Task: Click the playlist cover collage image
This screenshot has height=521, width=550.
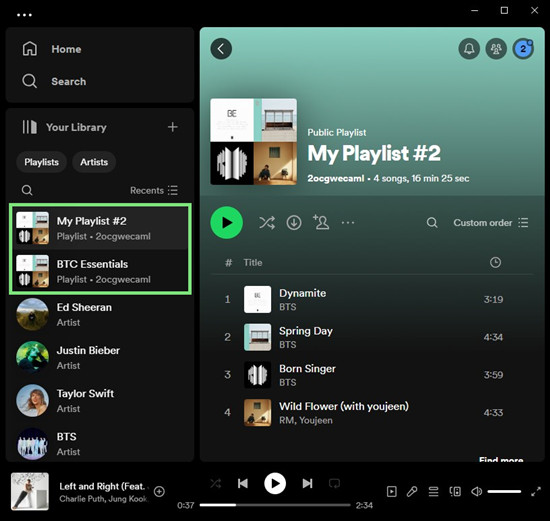Action: (x=254, y=141)
